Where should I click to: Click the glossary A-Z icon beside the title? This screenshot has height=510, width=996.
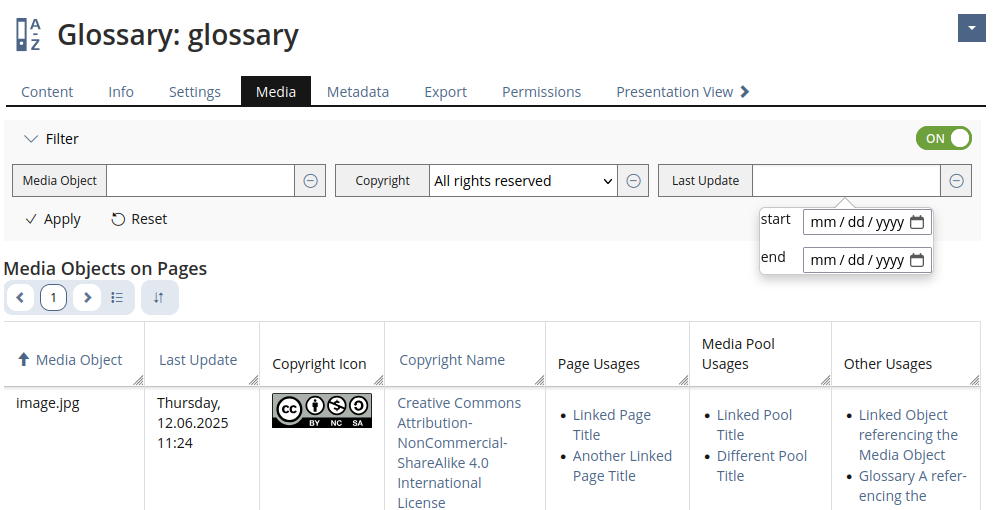click(28, 34)
